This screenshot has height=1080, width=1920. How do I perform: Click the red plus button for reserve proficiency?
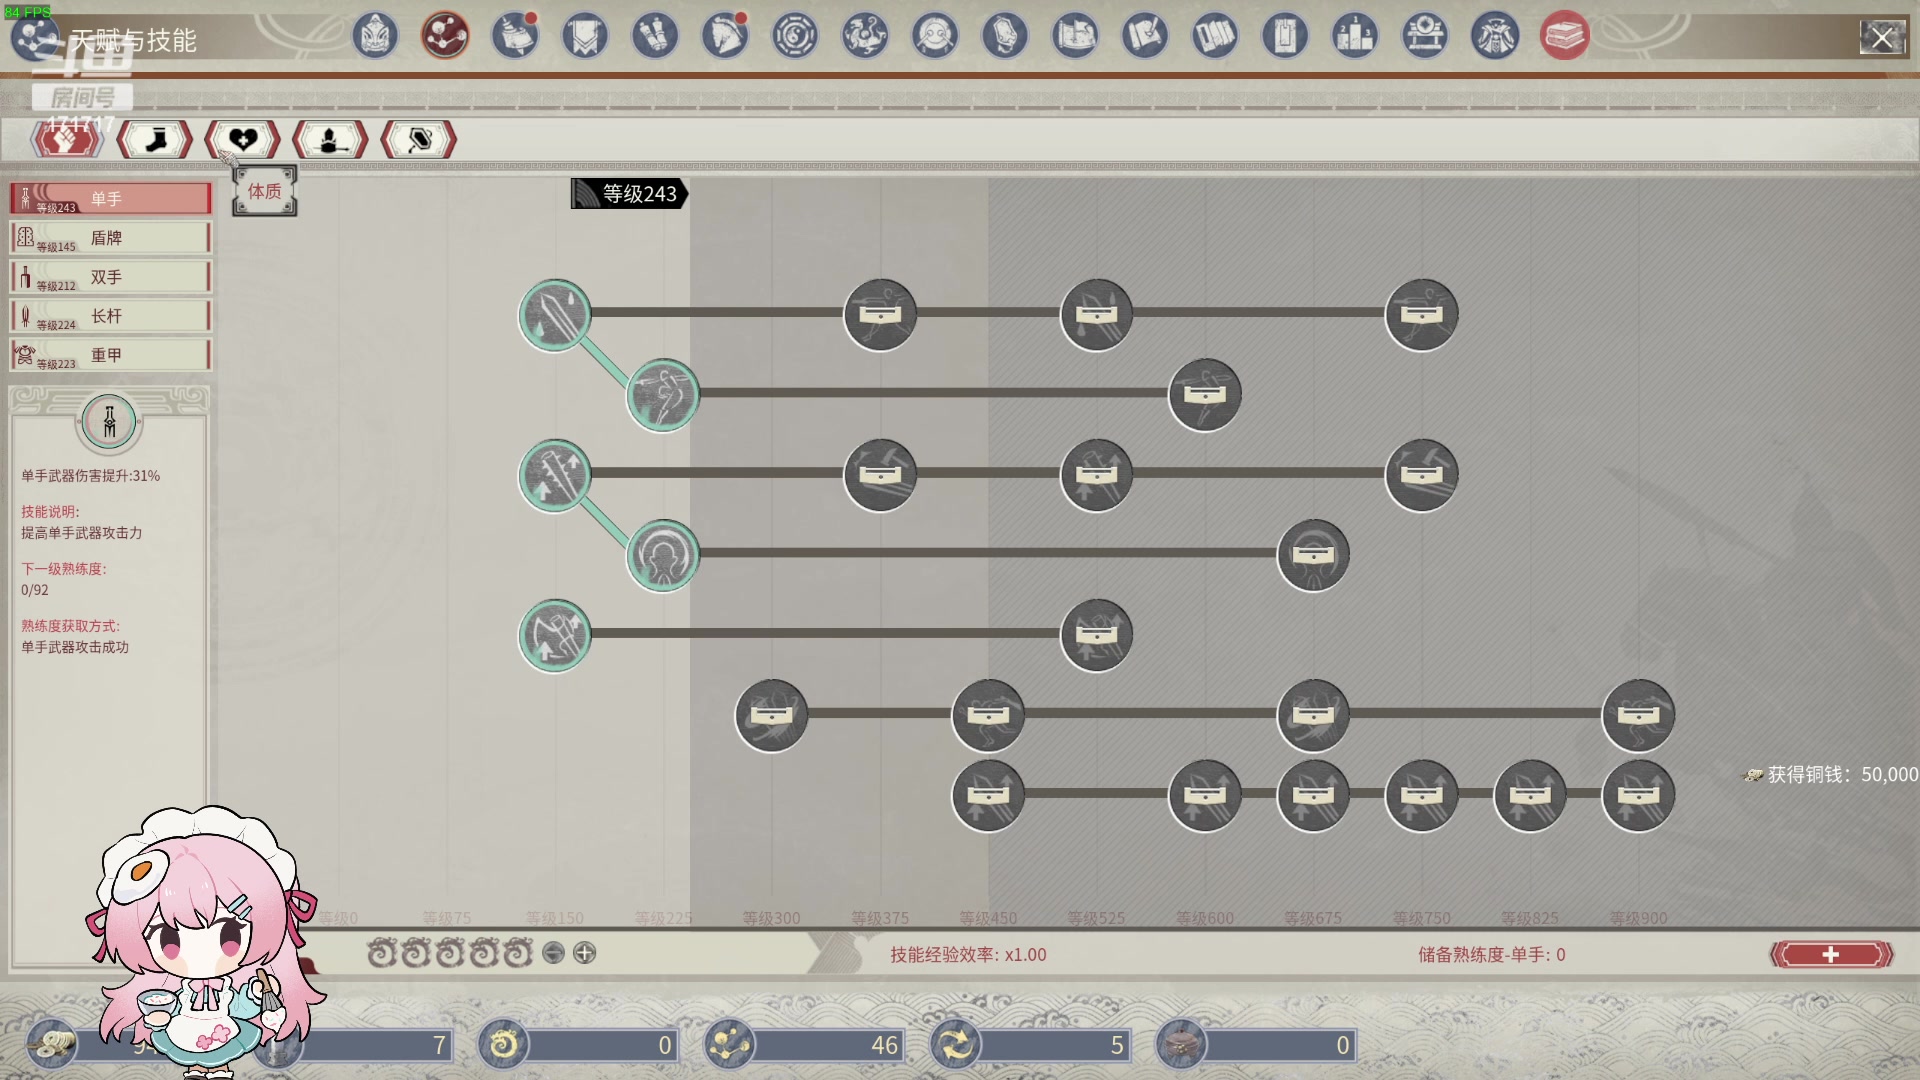coord(1831,954)
